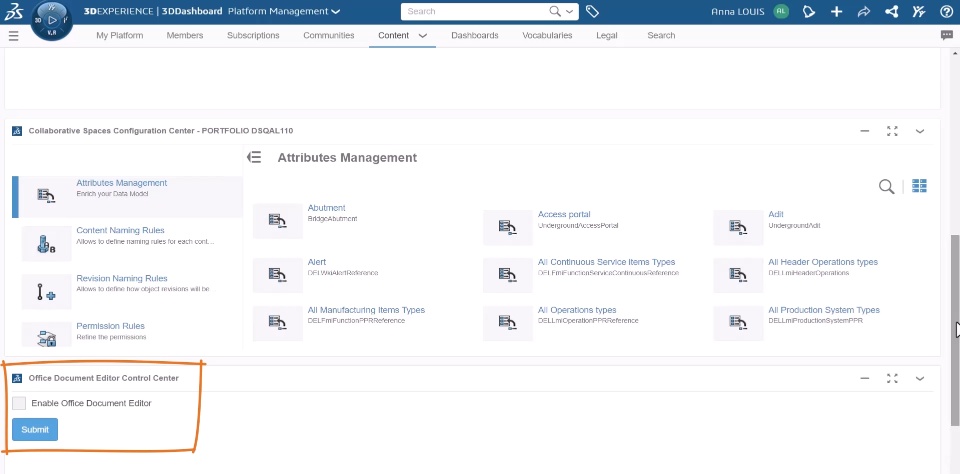Click the Submit button
The image size is (960, 474).
tap(35, 429)
